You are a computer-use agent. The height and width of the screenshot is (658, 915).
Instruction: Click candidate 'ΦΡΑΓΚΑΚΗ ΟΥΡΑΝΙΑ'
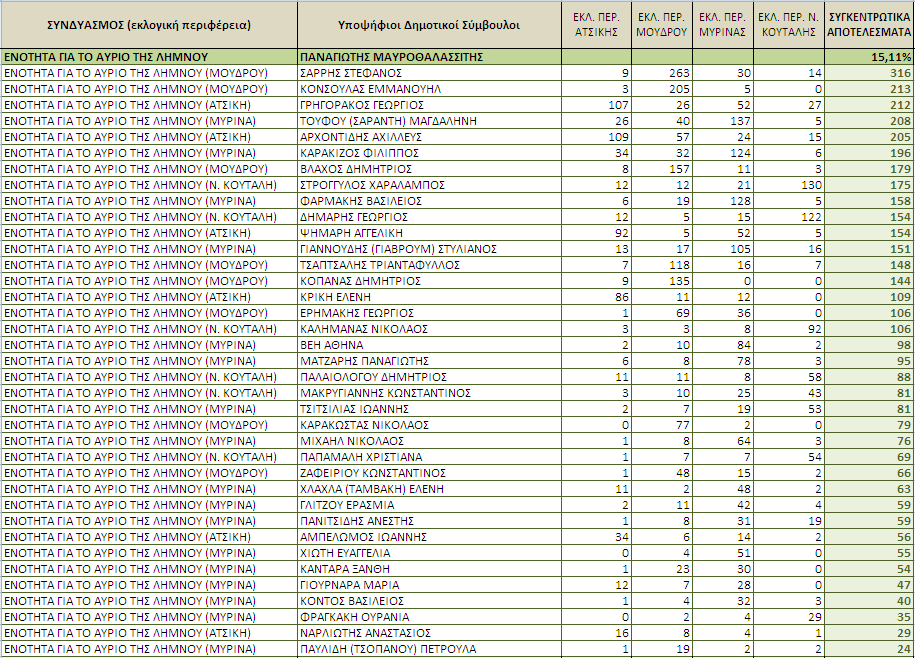pyautogui.click(x=354, y=617)
